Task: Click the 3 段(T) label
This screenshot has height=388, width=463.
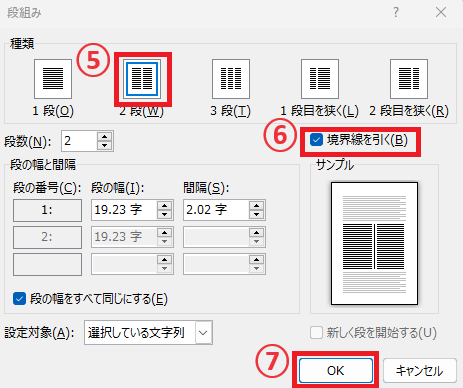Action: (x=230, y=111)
